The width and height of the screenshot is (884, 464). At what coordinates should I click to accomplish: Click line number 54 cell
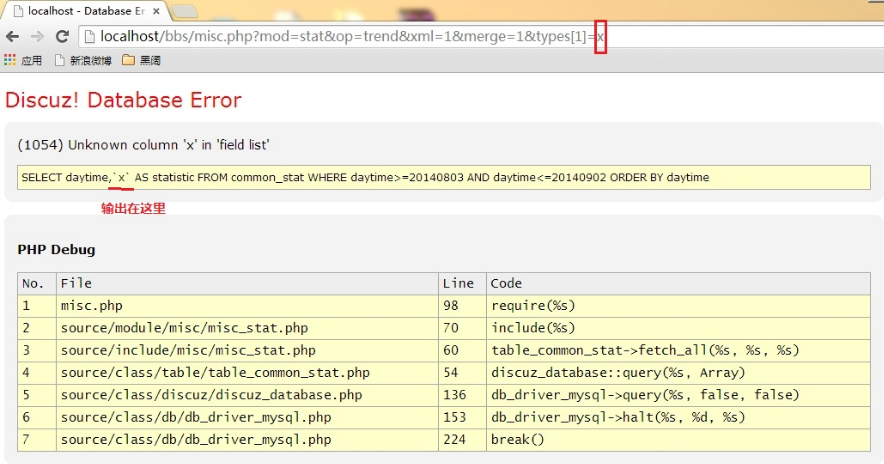[x=462, y=373]
